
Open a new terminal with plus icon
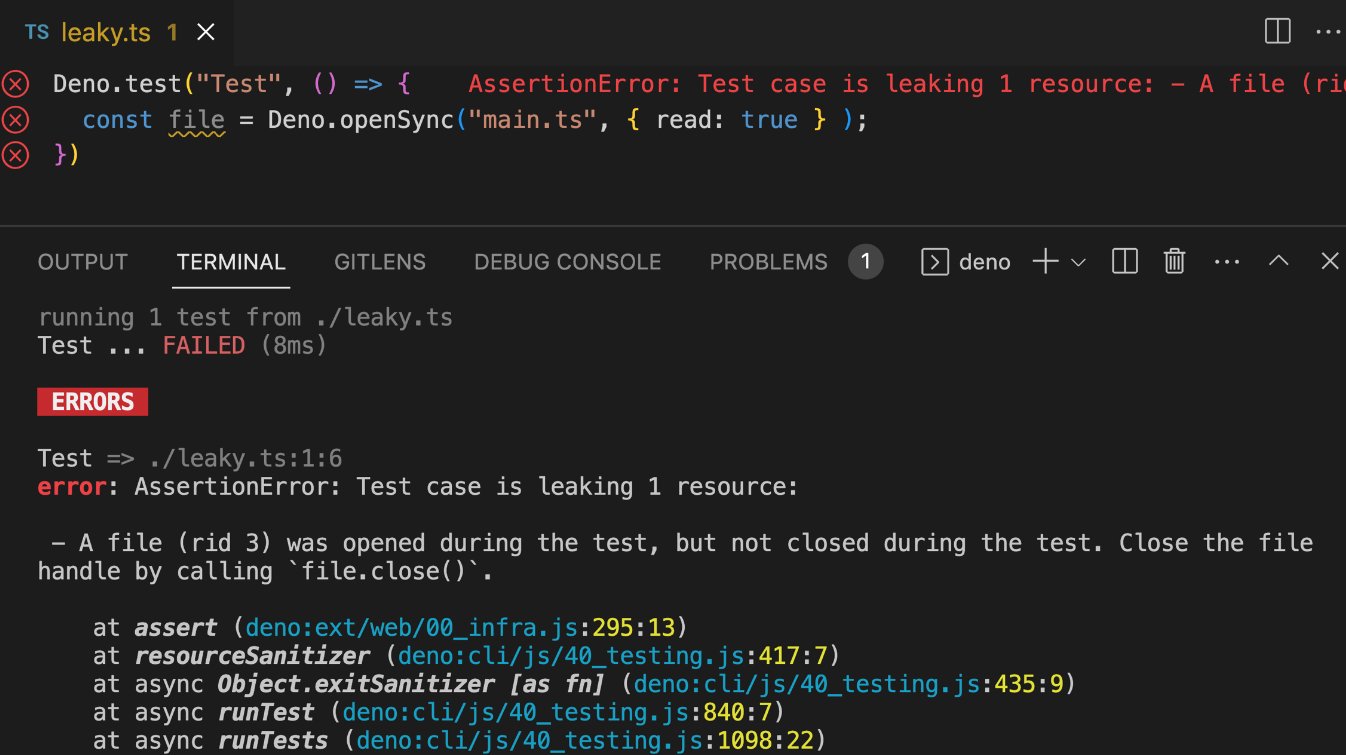tap(1044, 261)
